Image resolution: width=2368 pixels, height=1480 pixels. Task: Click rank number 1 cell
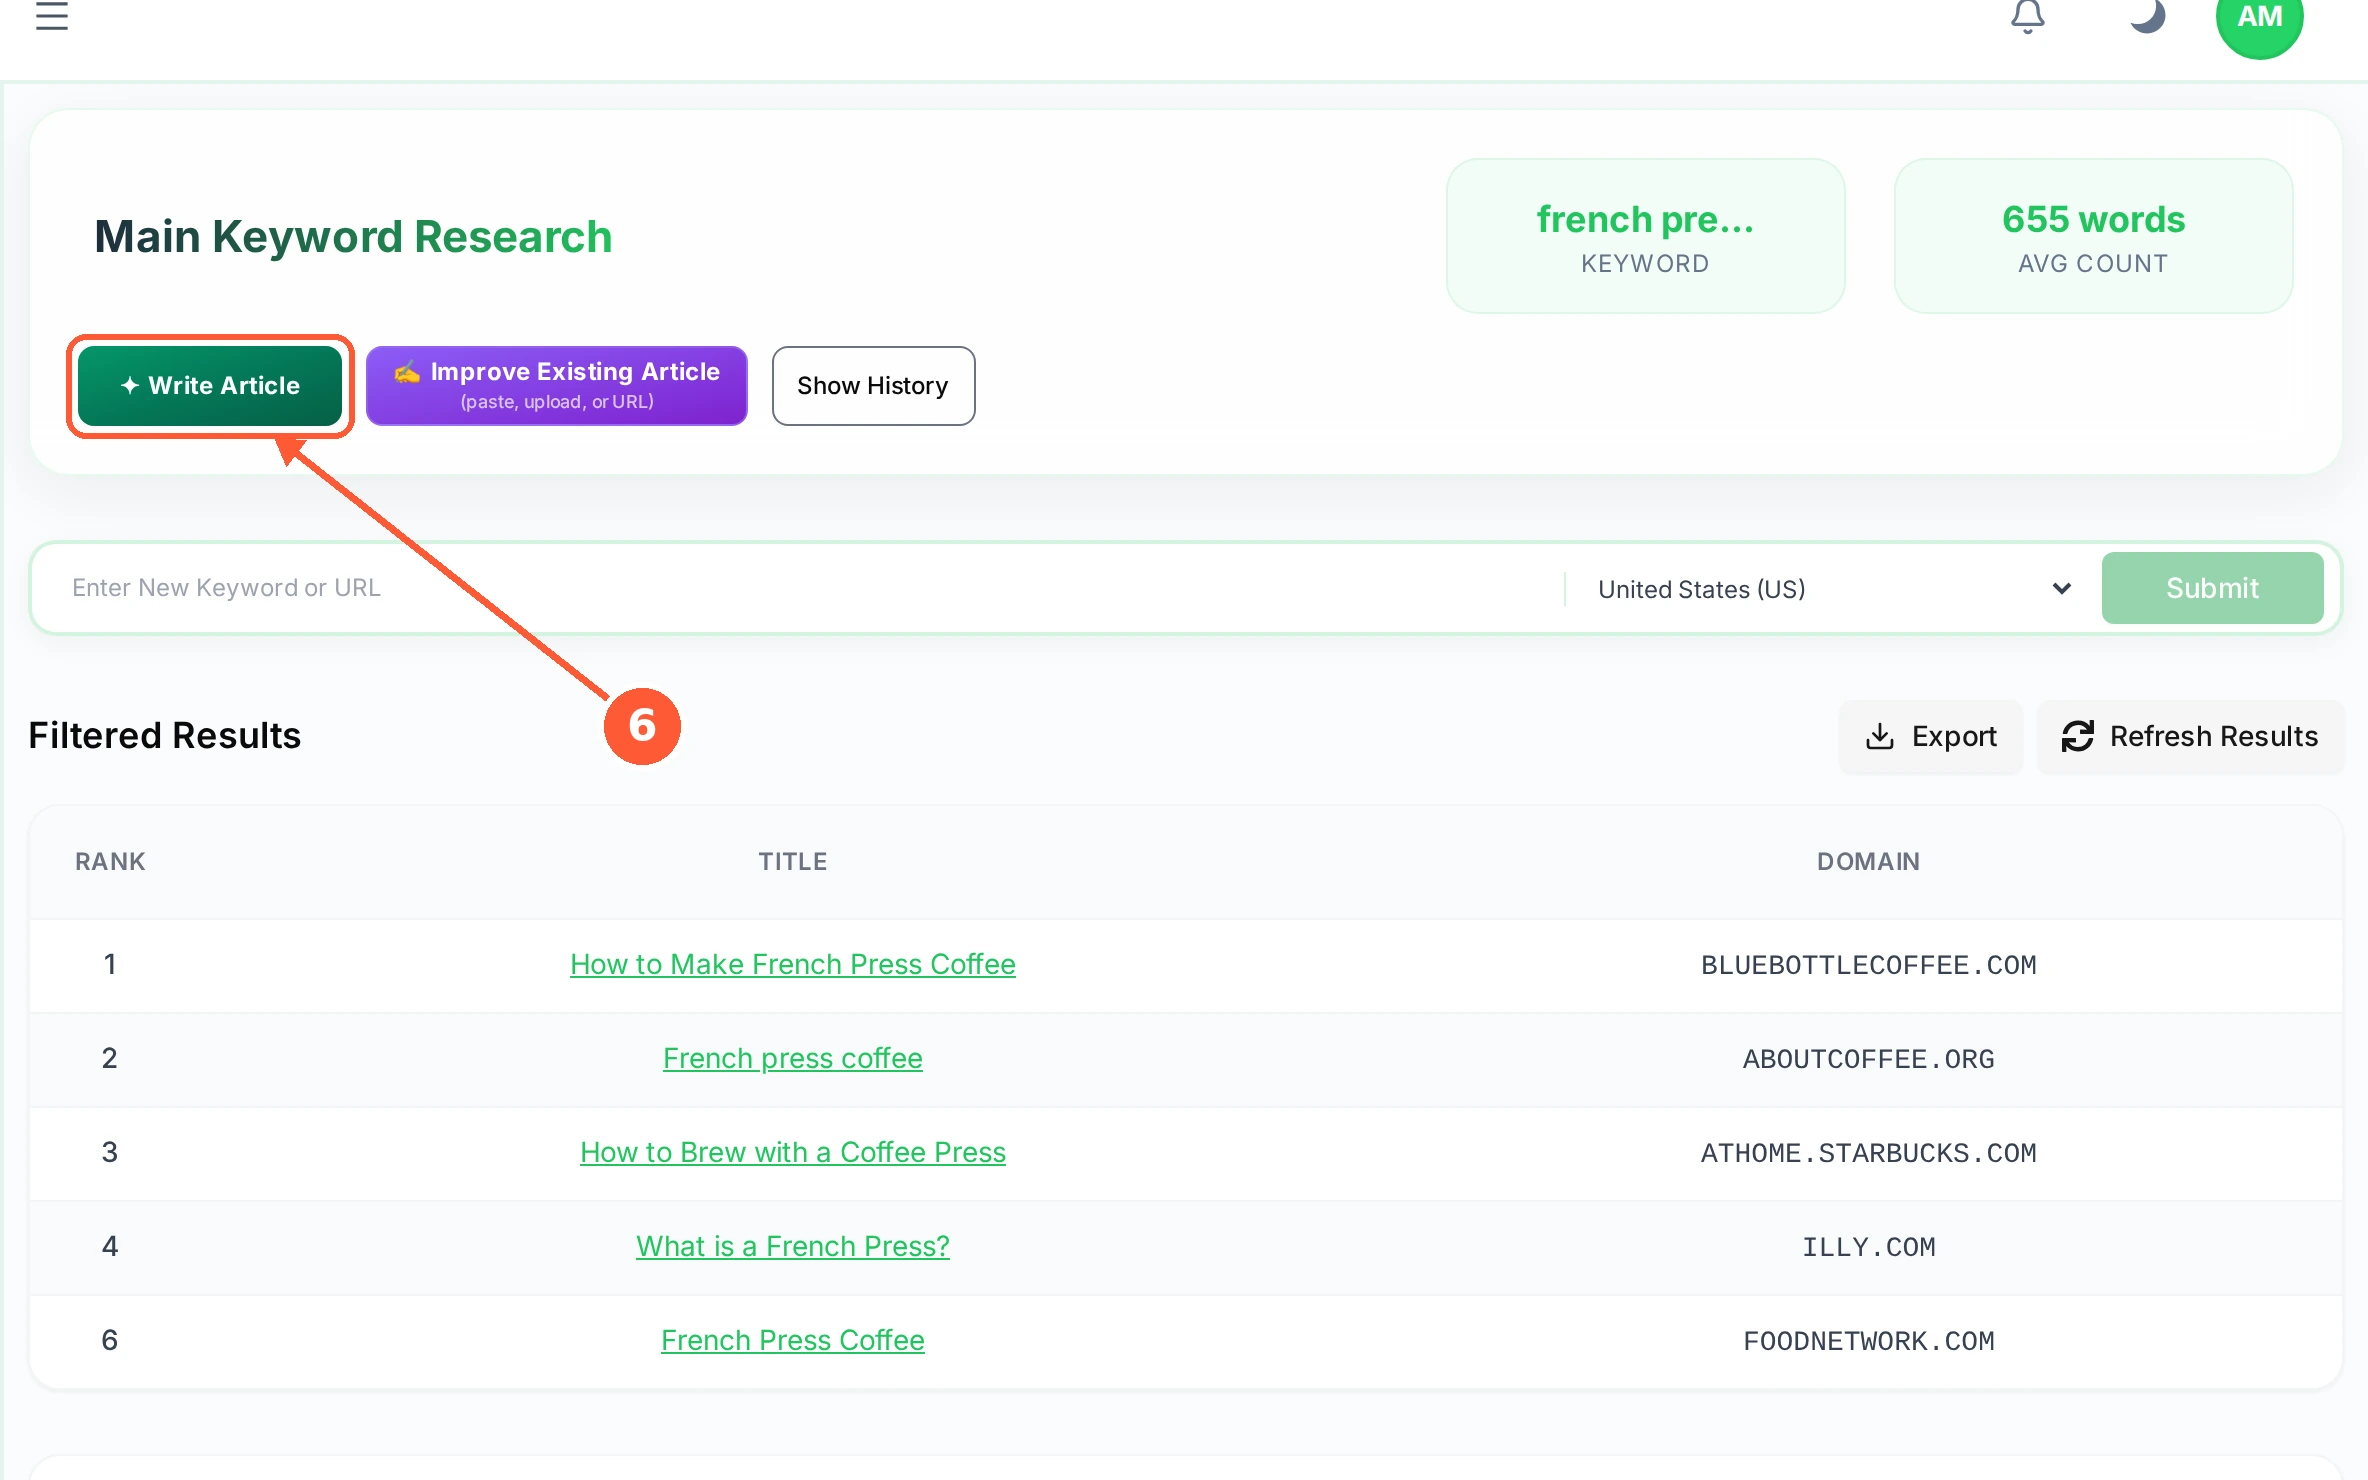click(110, 964)
